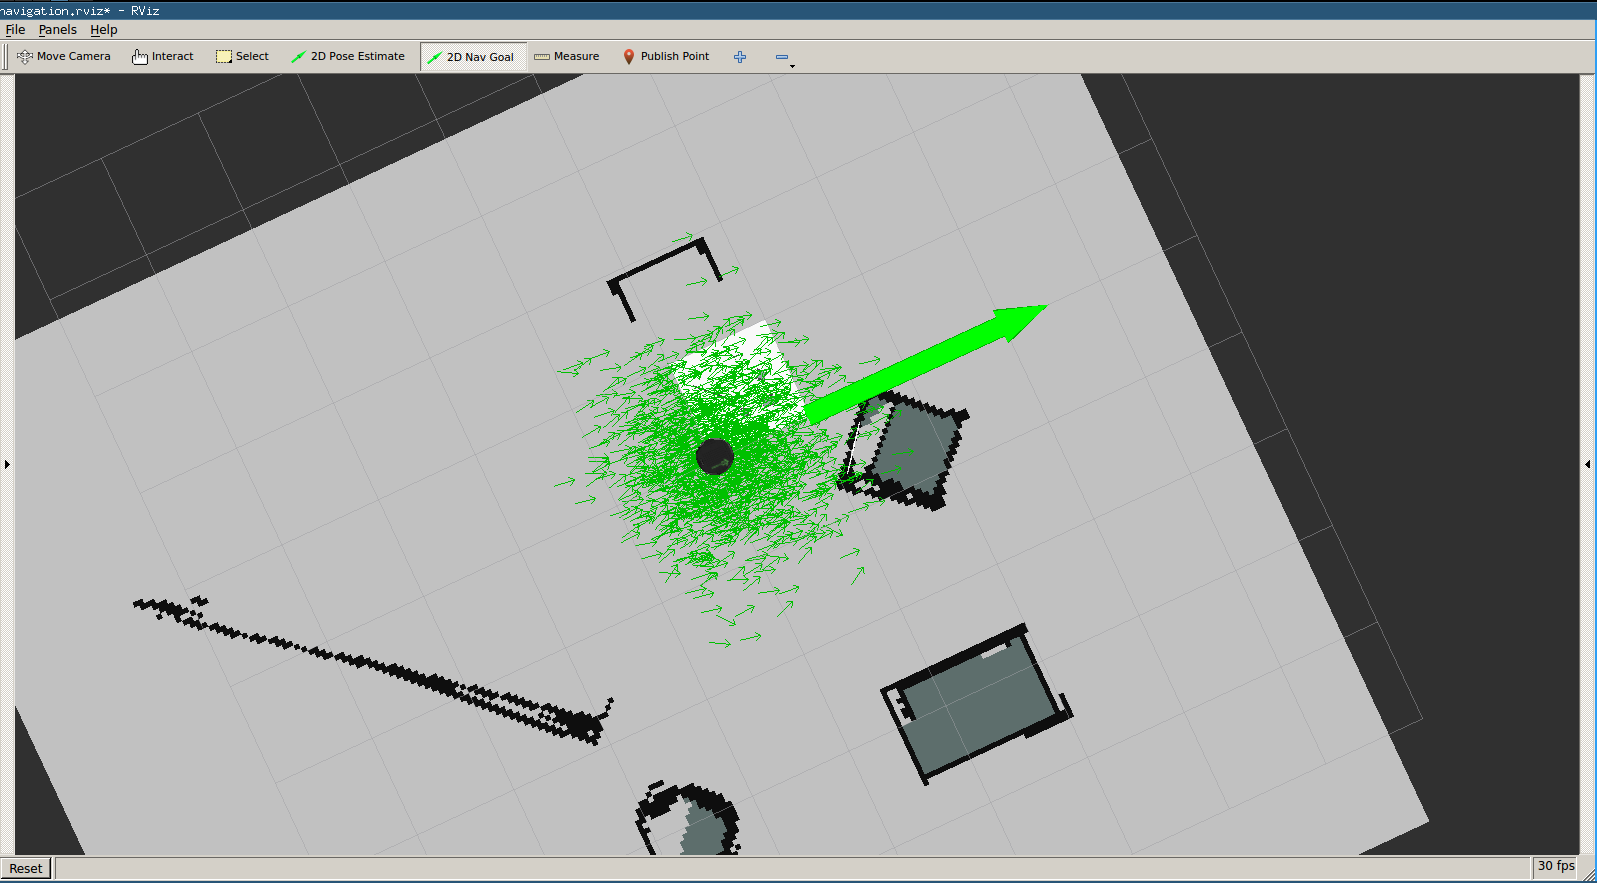Select the Move Camera tool

pos(64,57)
